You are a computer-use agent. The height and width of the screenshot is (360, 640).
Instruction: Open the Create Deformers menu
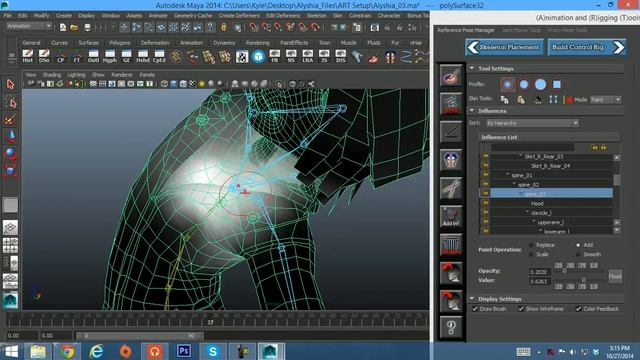coord(239,16)
